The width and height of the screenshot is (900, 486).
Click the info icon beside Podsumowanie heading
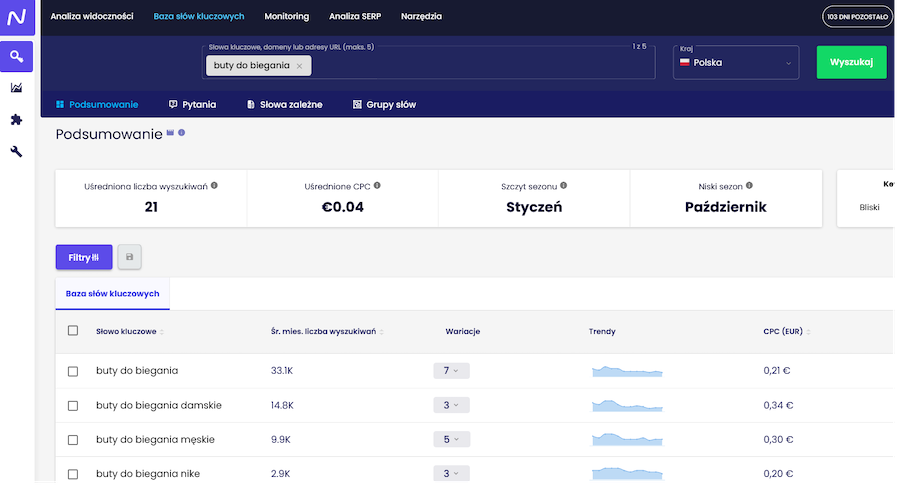point(181,133)
